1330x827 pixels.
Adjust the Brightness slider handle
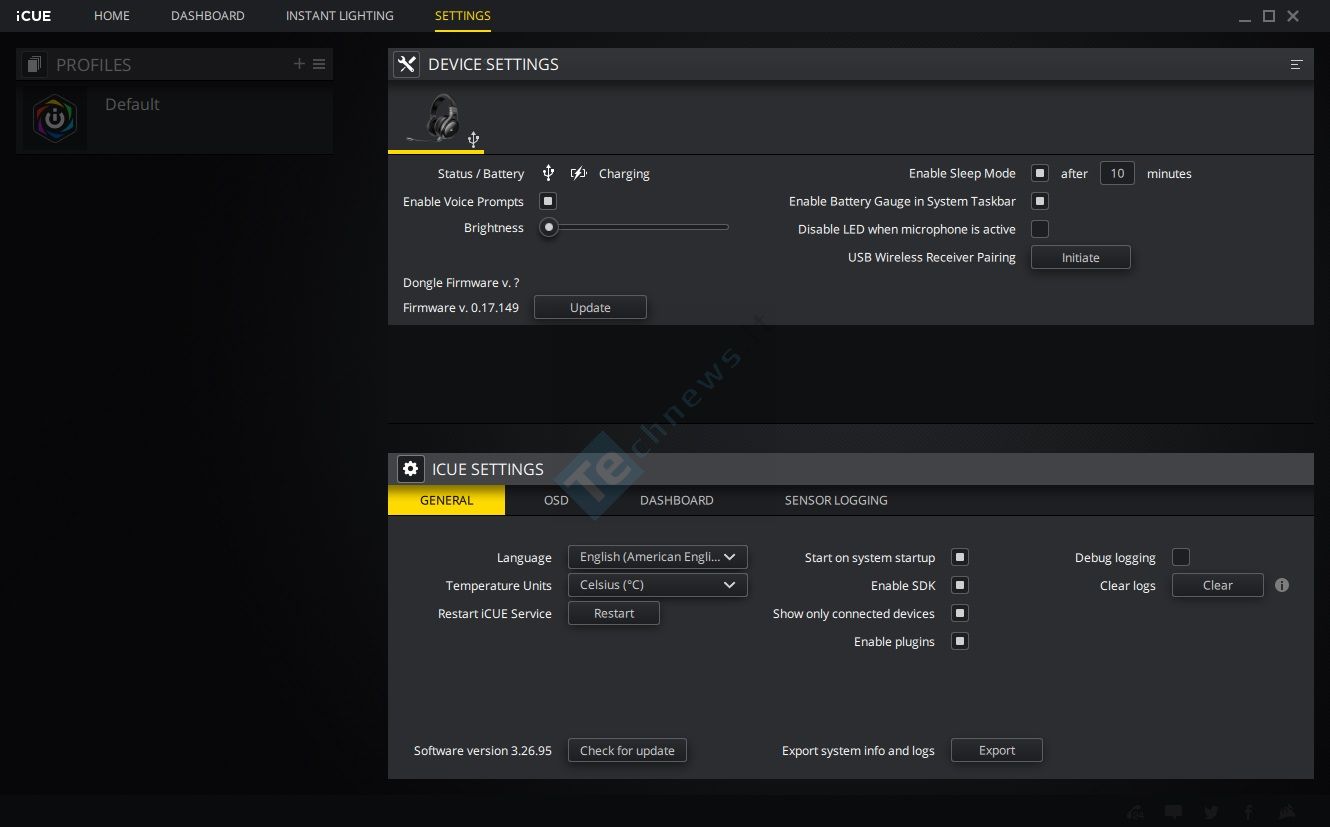[x=548, y=227]
